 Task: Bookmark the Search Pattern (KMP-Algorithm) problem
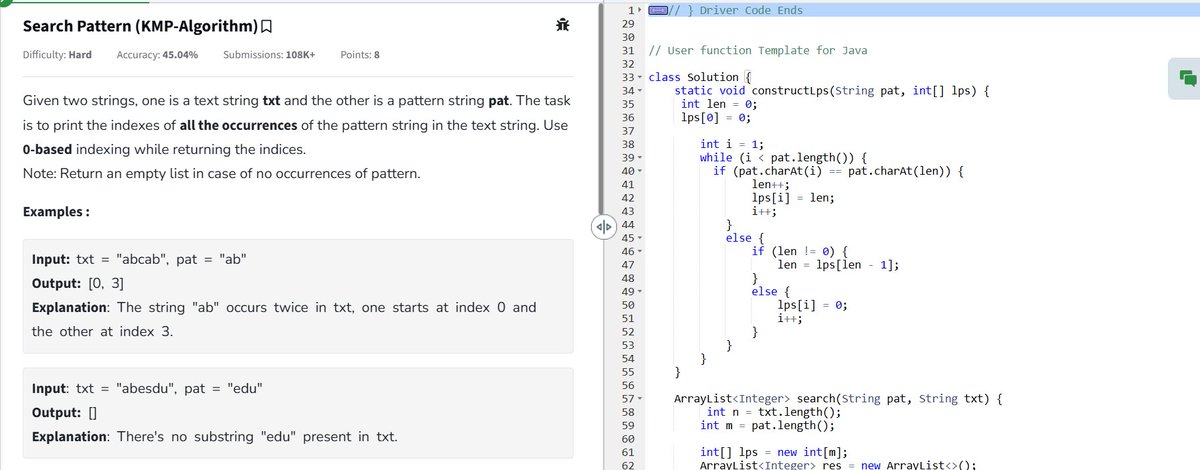(x=268, y=24)
